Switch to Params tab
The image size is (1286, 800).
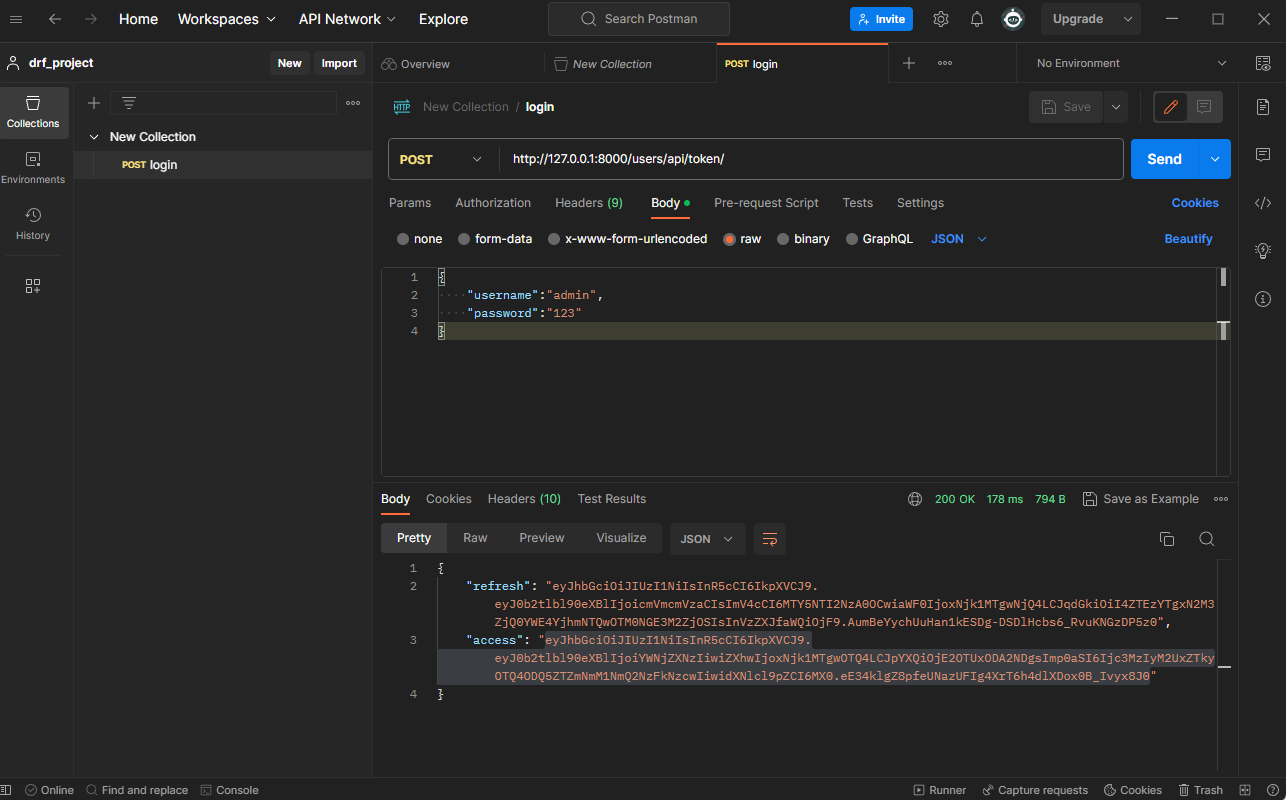[410, 203]
